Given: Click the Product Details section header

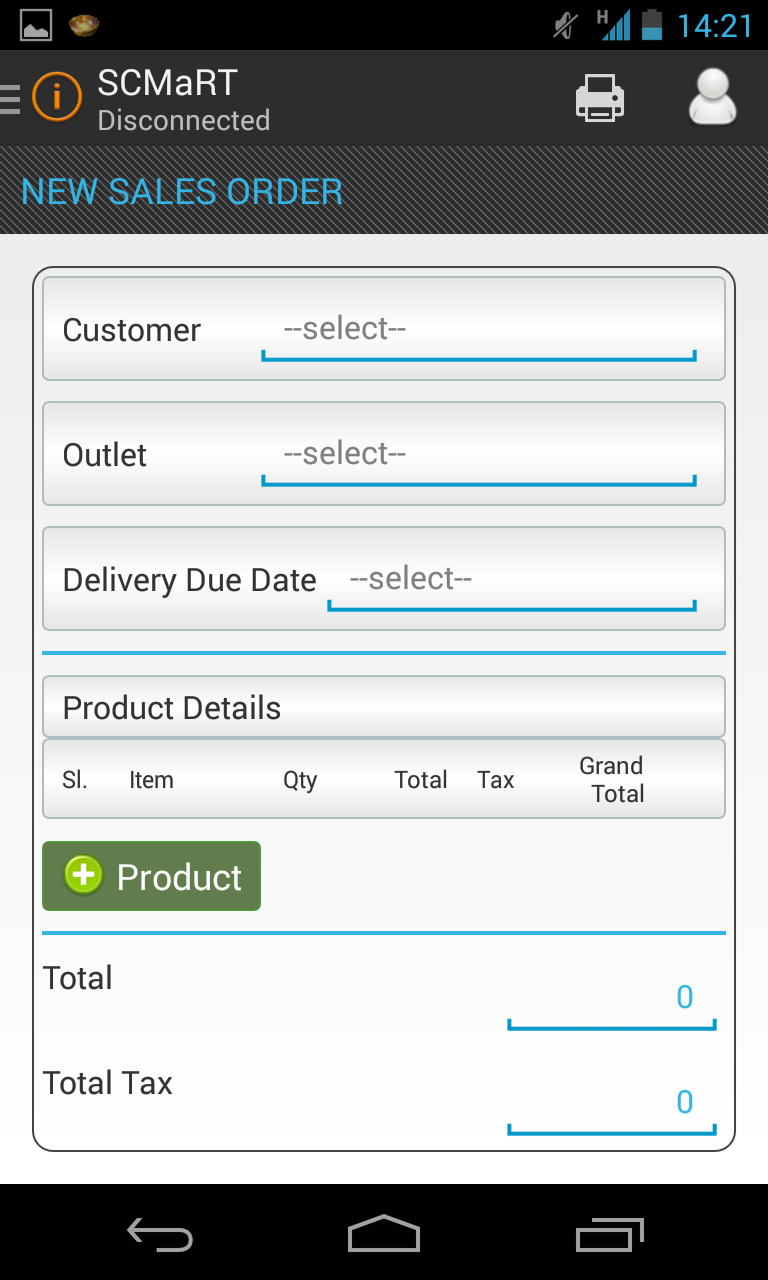Looking at the screenshot, I should click(383, 707).
